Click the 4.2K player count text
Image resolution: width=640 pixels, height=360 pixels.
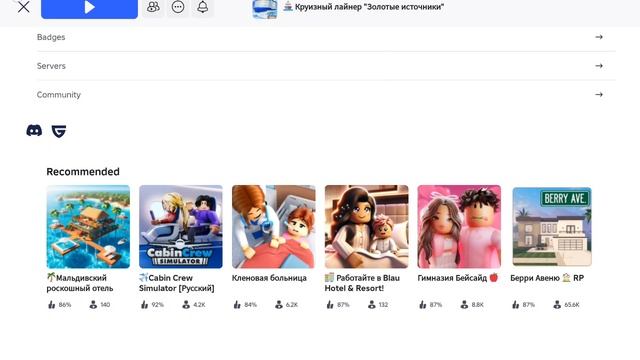pyautogui.click(x=199, y=305)
